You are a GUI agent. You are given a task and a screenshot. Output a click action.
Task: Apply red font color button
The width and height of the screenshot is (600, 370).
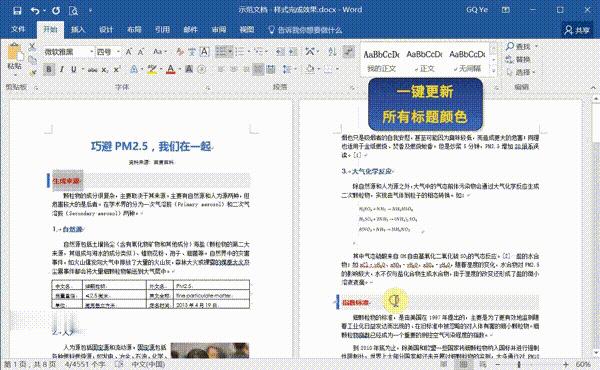click(x=171, y=69)
